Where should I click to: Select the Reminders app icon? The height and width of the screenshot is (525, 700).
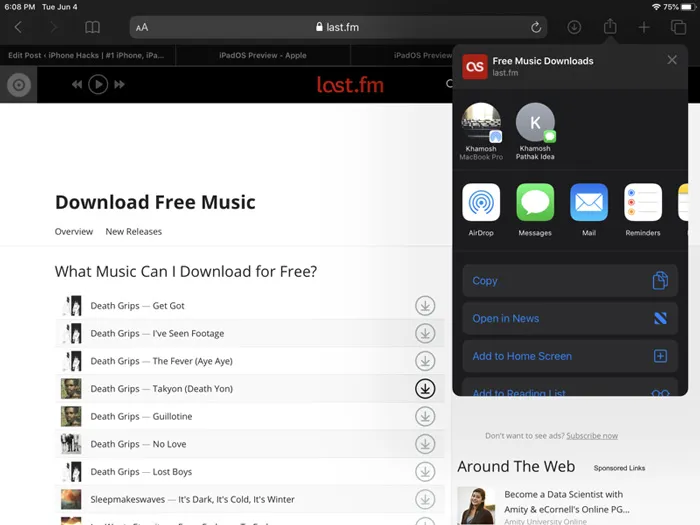pos(643,202)
